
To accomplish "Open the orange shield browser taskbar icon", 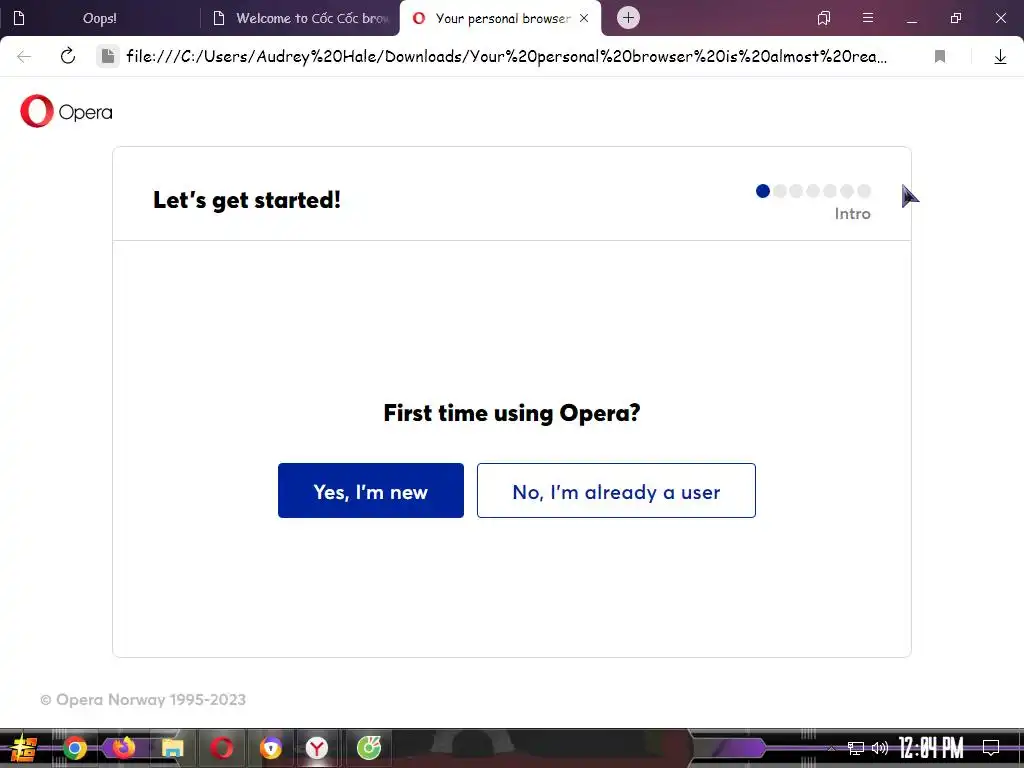I will 270,748.
